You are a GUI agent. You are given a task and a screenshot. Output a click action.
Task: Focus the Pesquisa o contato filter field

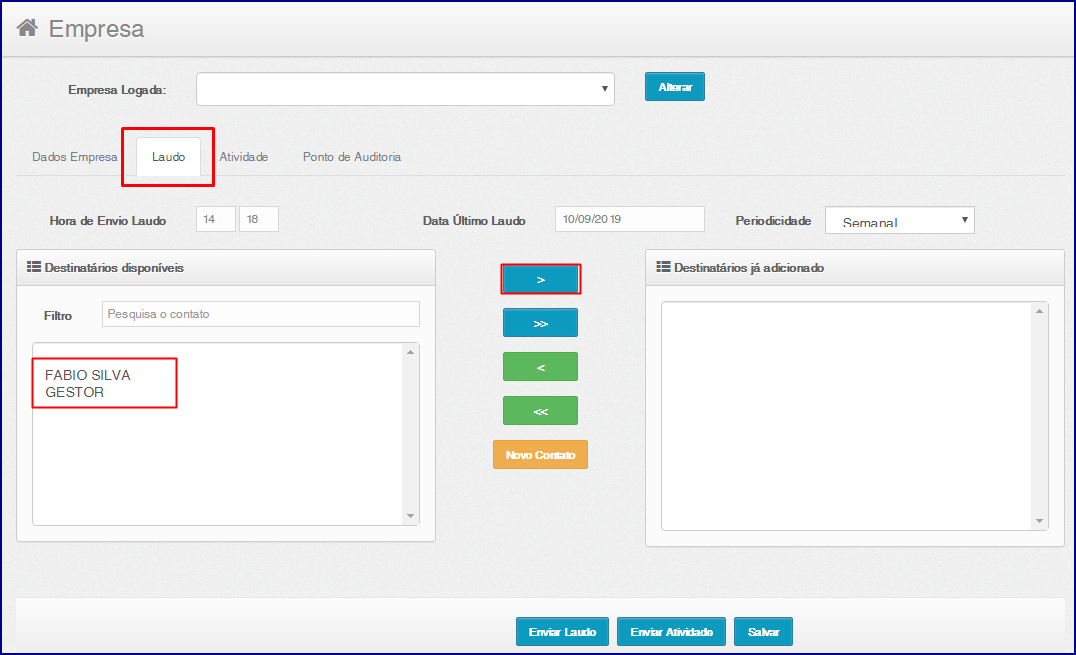tap(261, 314)
